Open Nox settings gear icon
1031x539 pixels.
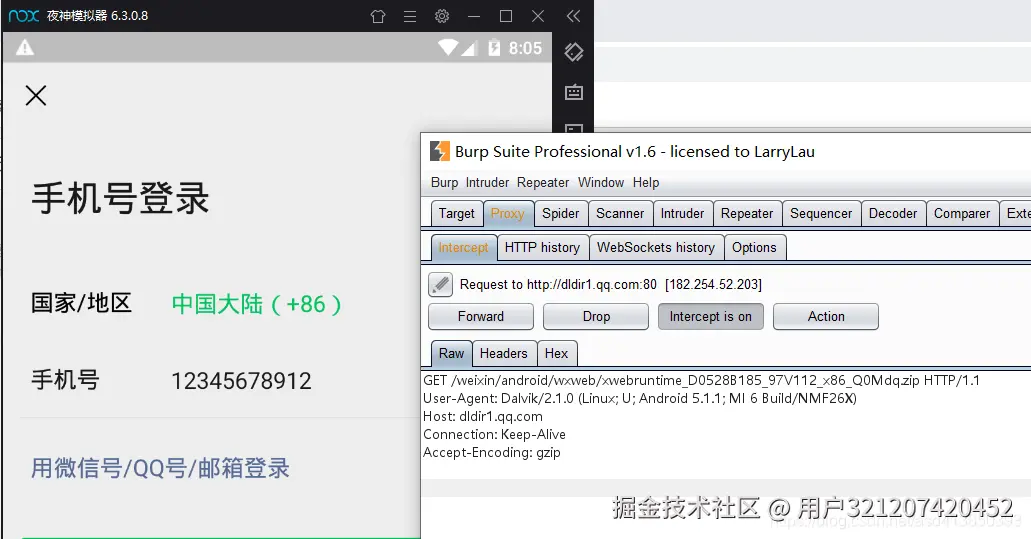pos(442,16)
